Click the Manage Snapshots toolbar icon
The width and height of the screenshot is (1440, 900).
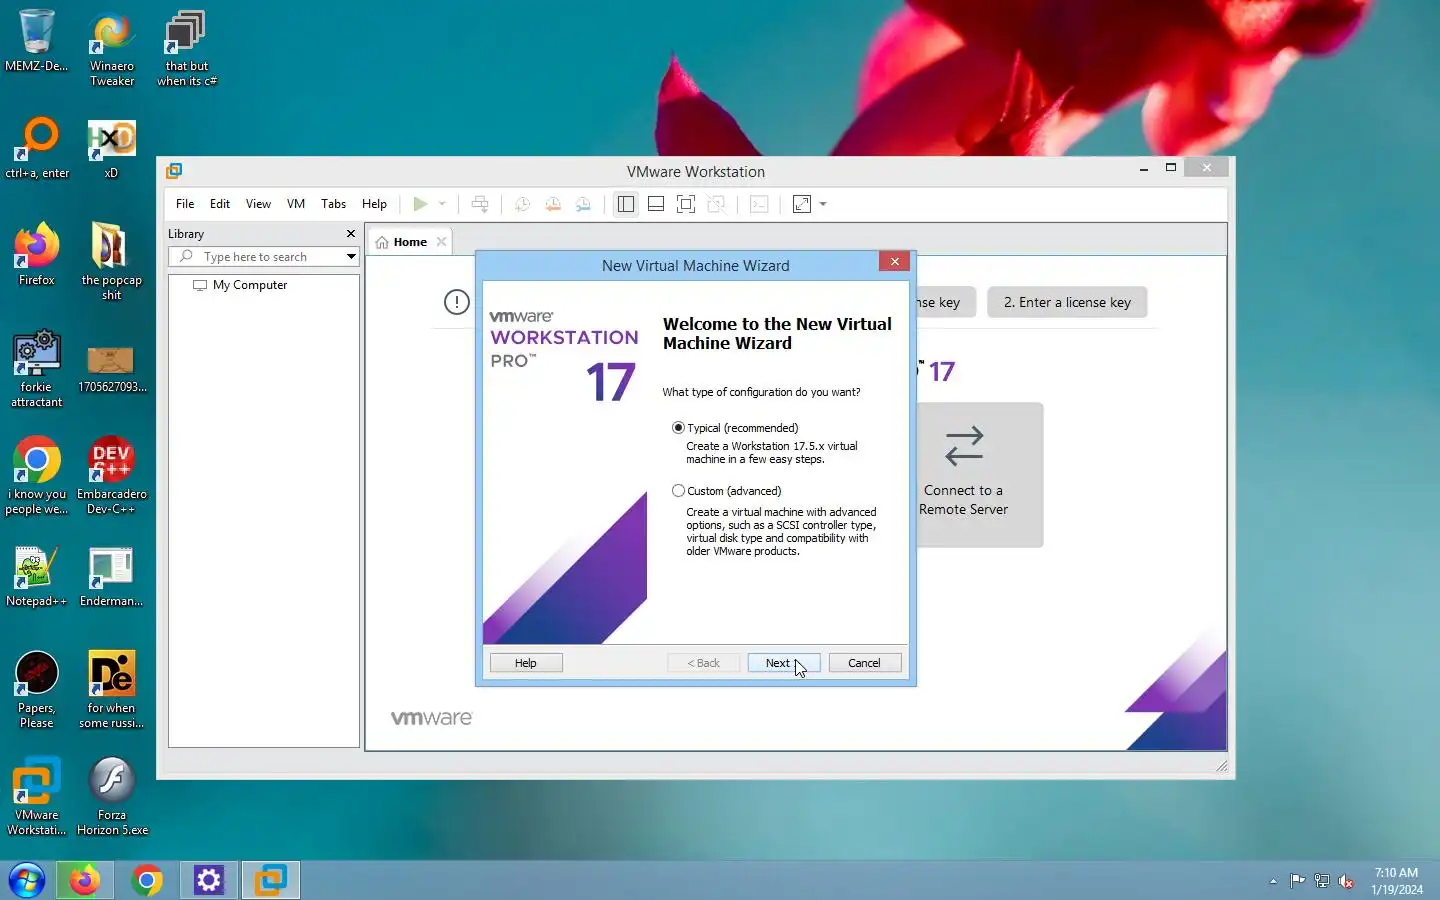(583, 204)
